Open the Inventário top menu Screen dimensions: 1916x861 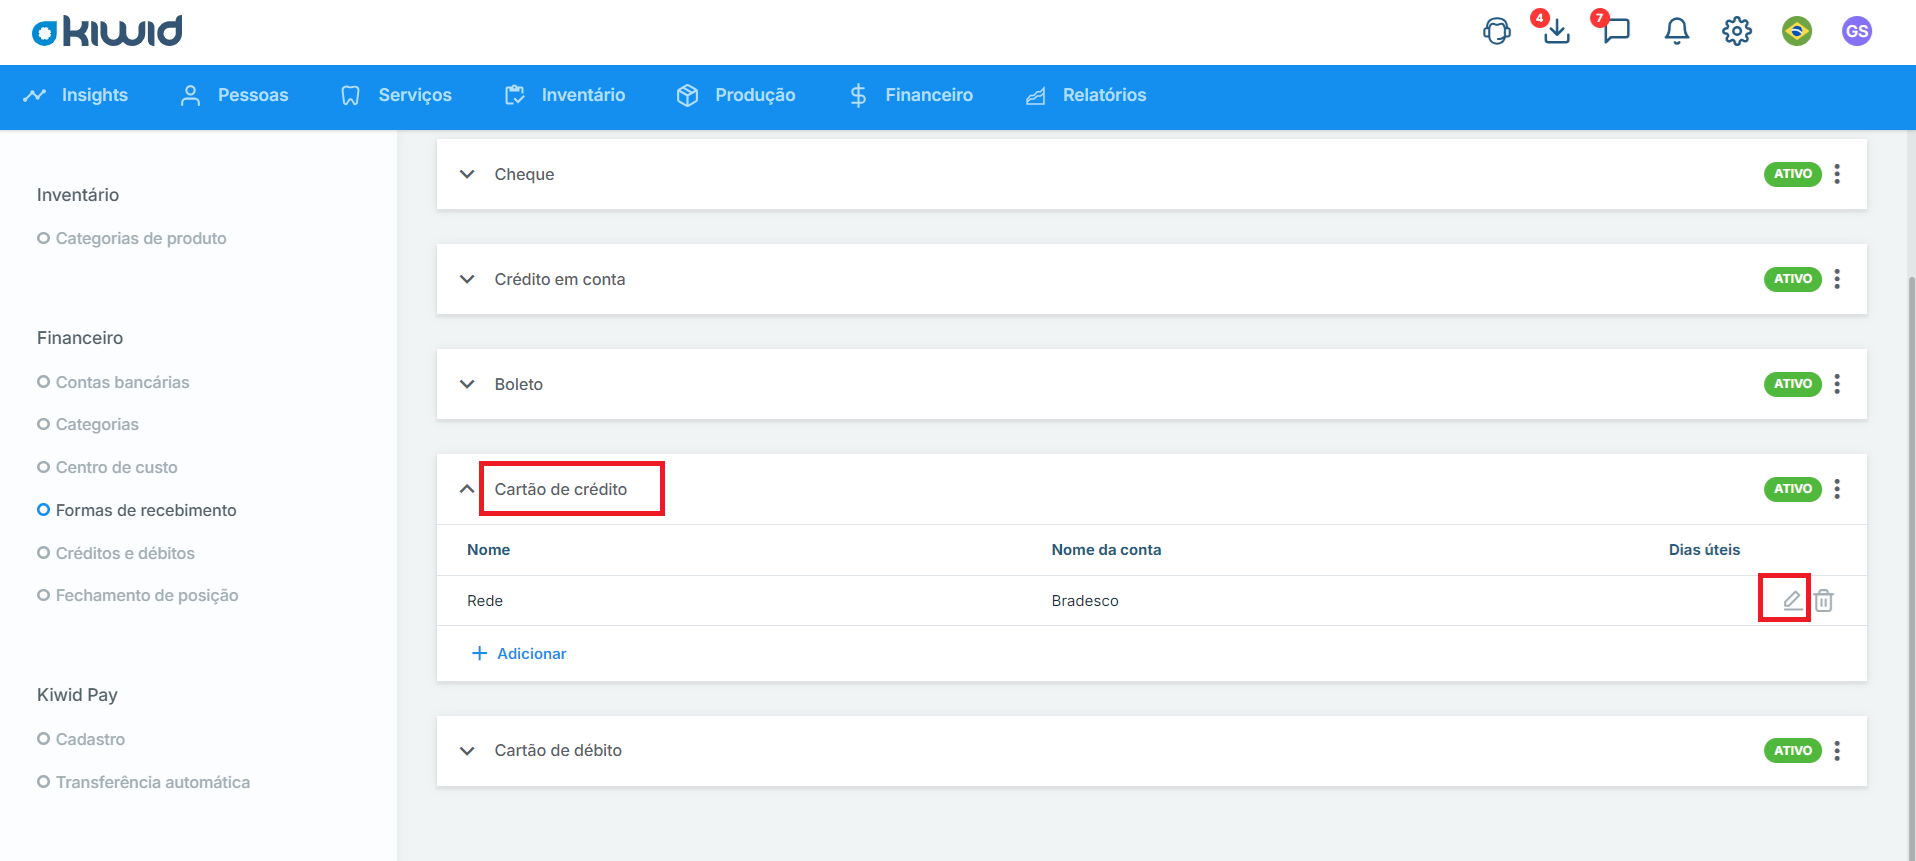(x=565, y=95)
